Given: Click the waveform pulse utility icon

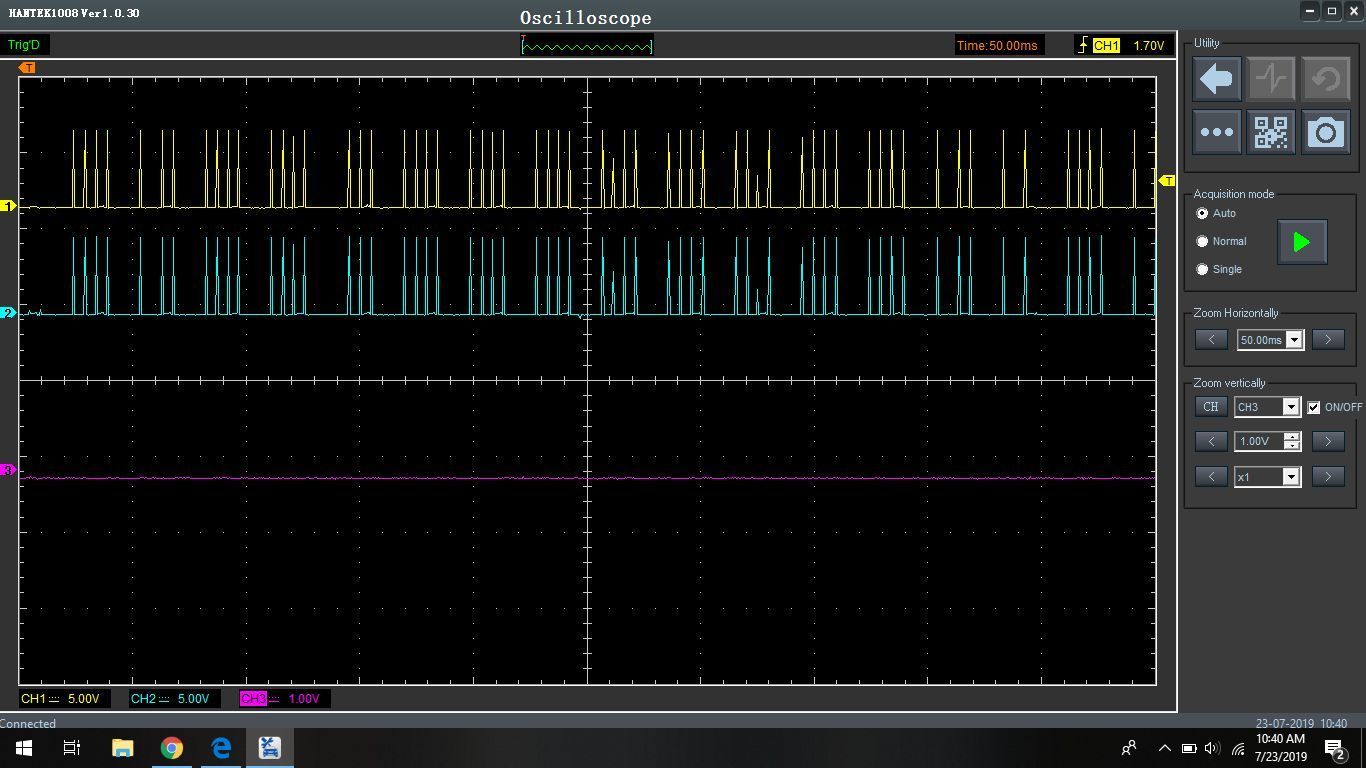Looking at the screenshot, I should (x=1271, y=79).
